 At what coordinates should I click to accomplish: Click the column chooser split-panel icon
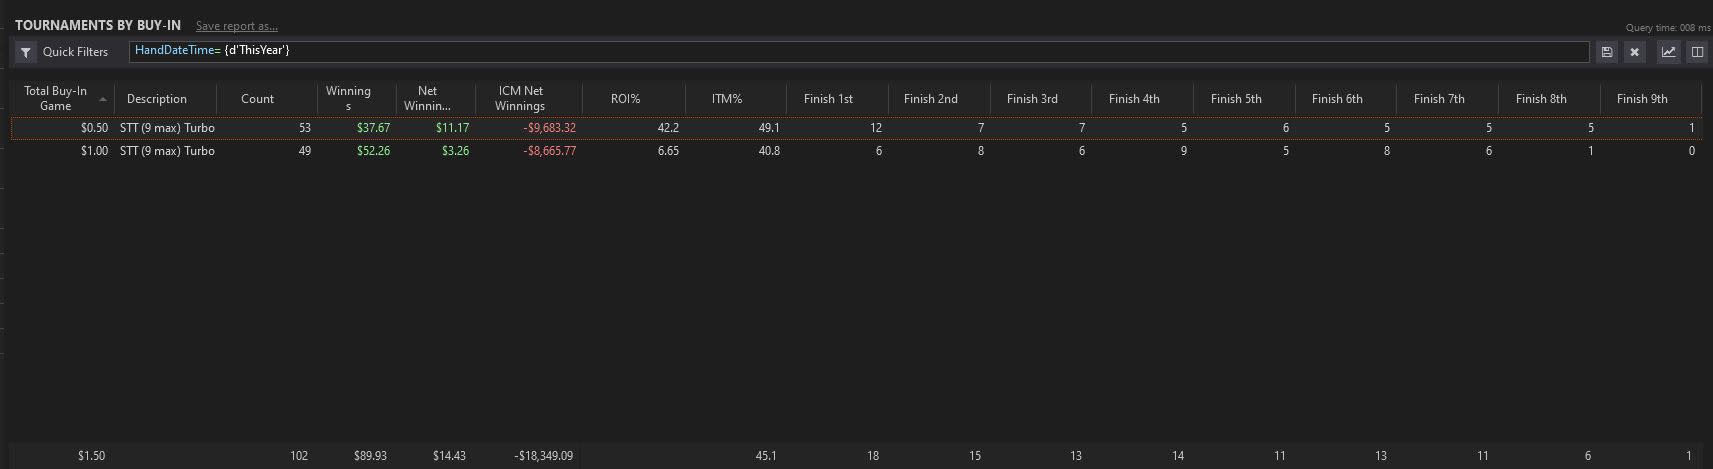(x=1697, y=52)
